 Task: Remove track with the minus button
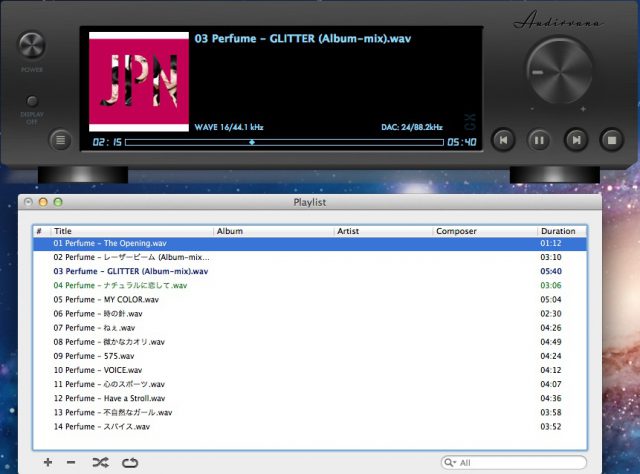[71, 462]
